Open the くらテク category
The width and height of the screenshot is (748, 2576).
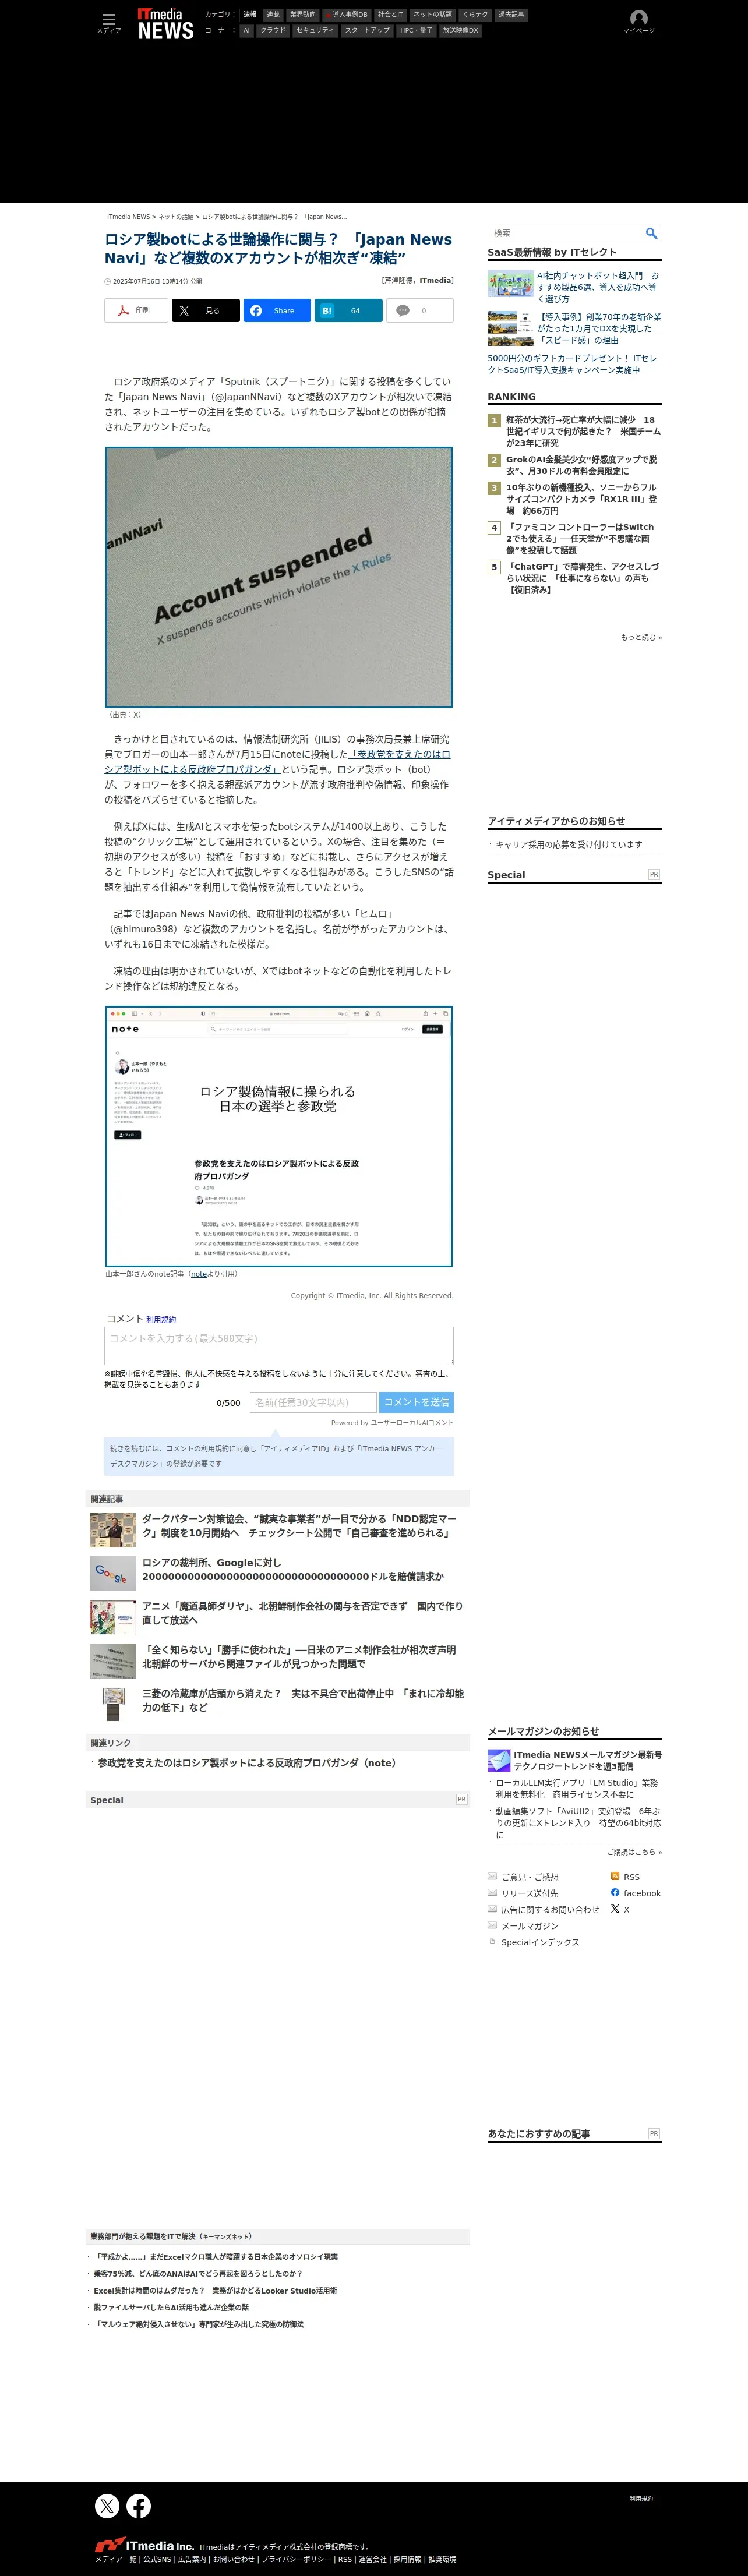click(475, 15)
